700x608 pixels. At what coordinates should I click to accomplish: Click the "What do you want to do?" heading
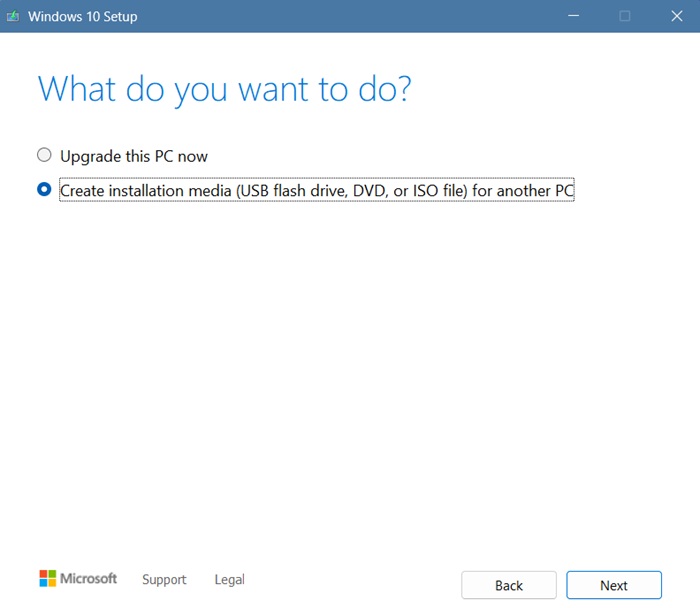point(225,89)
